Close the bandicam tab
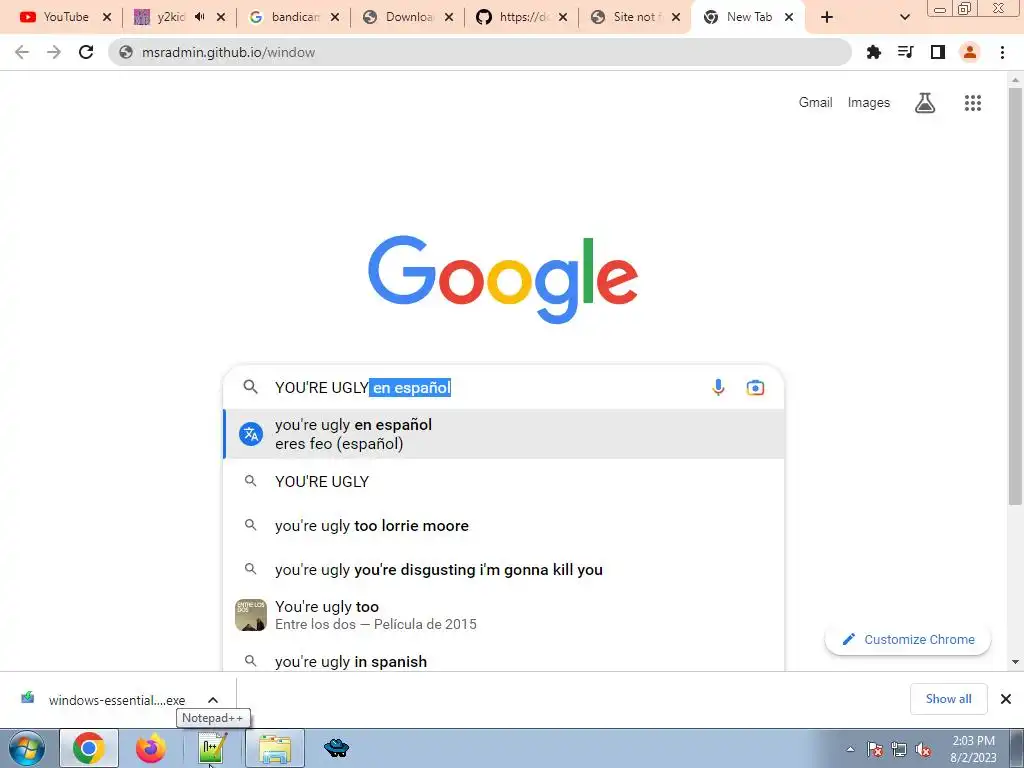The image size is (1024, 768). (335, 17)
